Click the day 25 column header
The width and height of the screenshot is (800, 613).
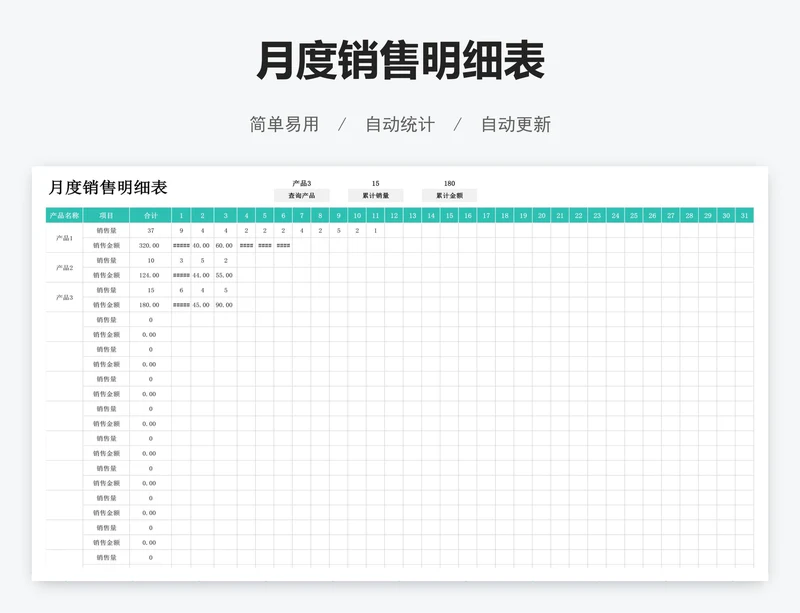[634, 215]
